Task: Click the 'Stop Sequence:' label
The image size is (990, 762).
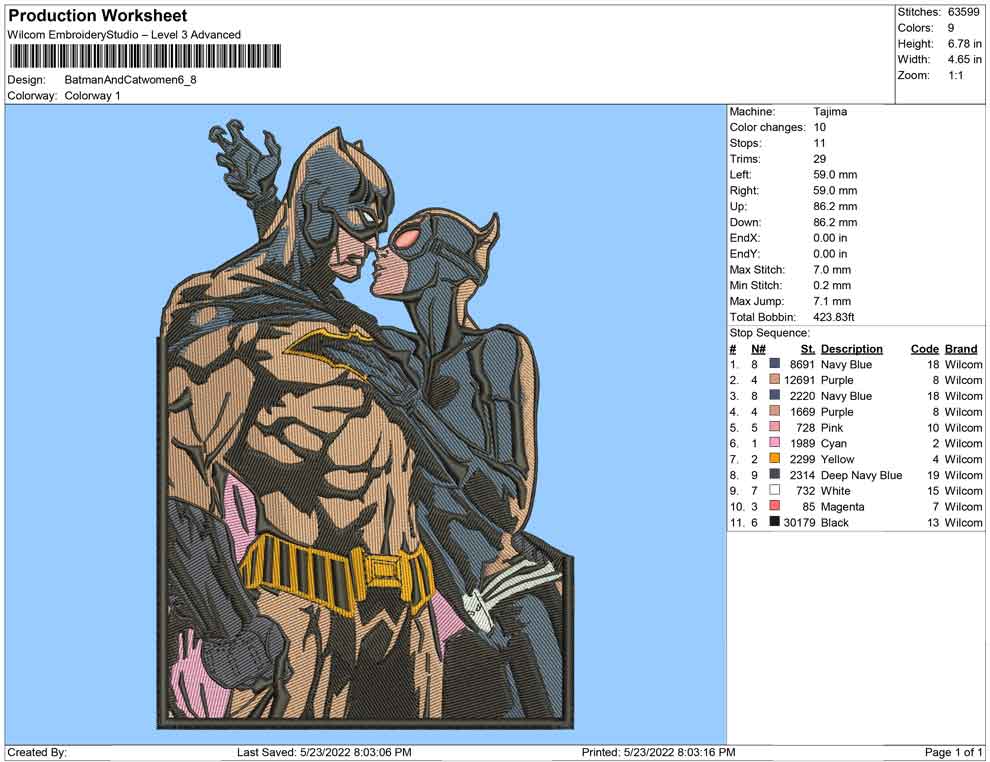Action: point(770,333)
